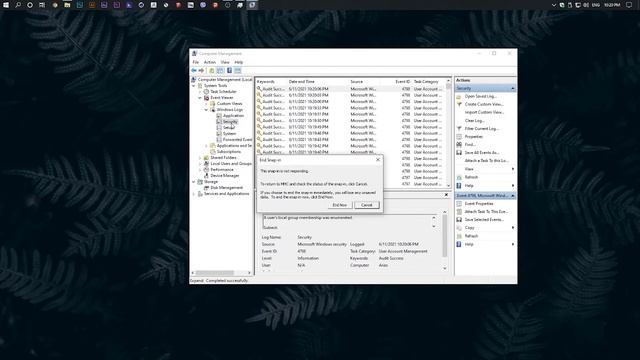The width and height of the screenshot is (640, 360).
Task: Click the Back arrow in the toolbar
Action: coord(194,71)
